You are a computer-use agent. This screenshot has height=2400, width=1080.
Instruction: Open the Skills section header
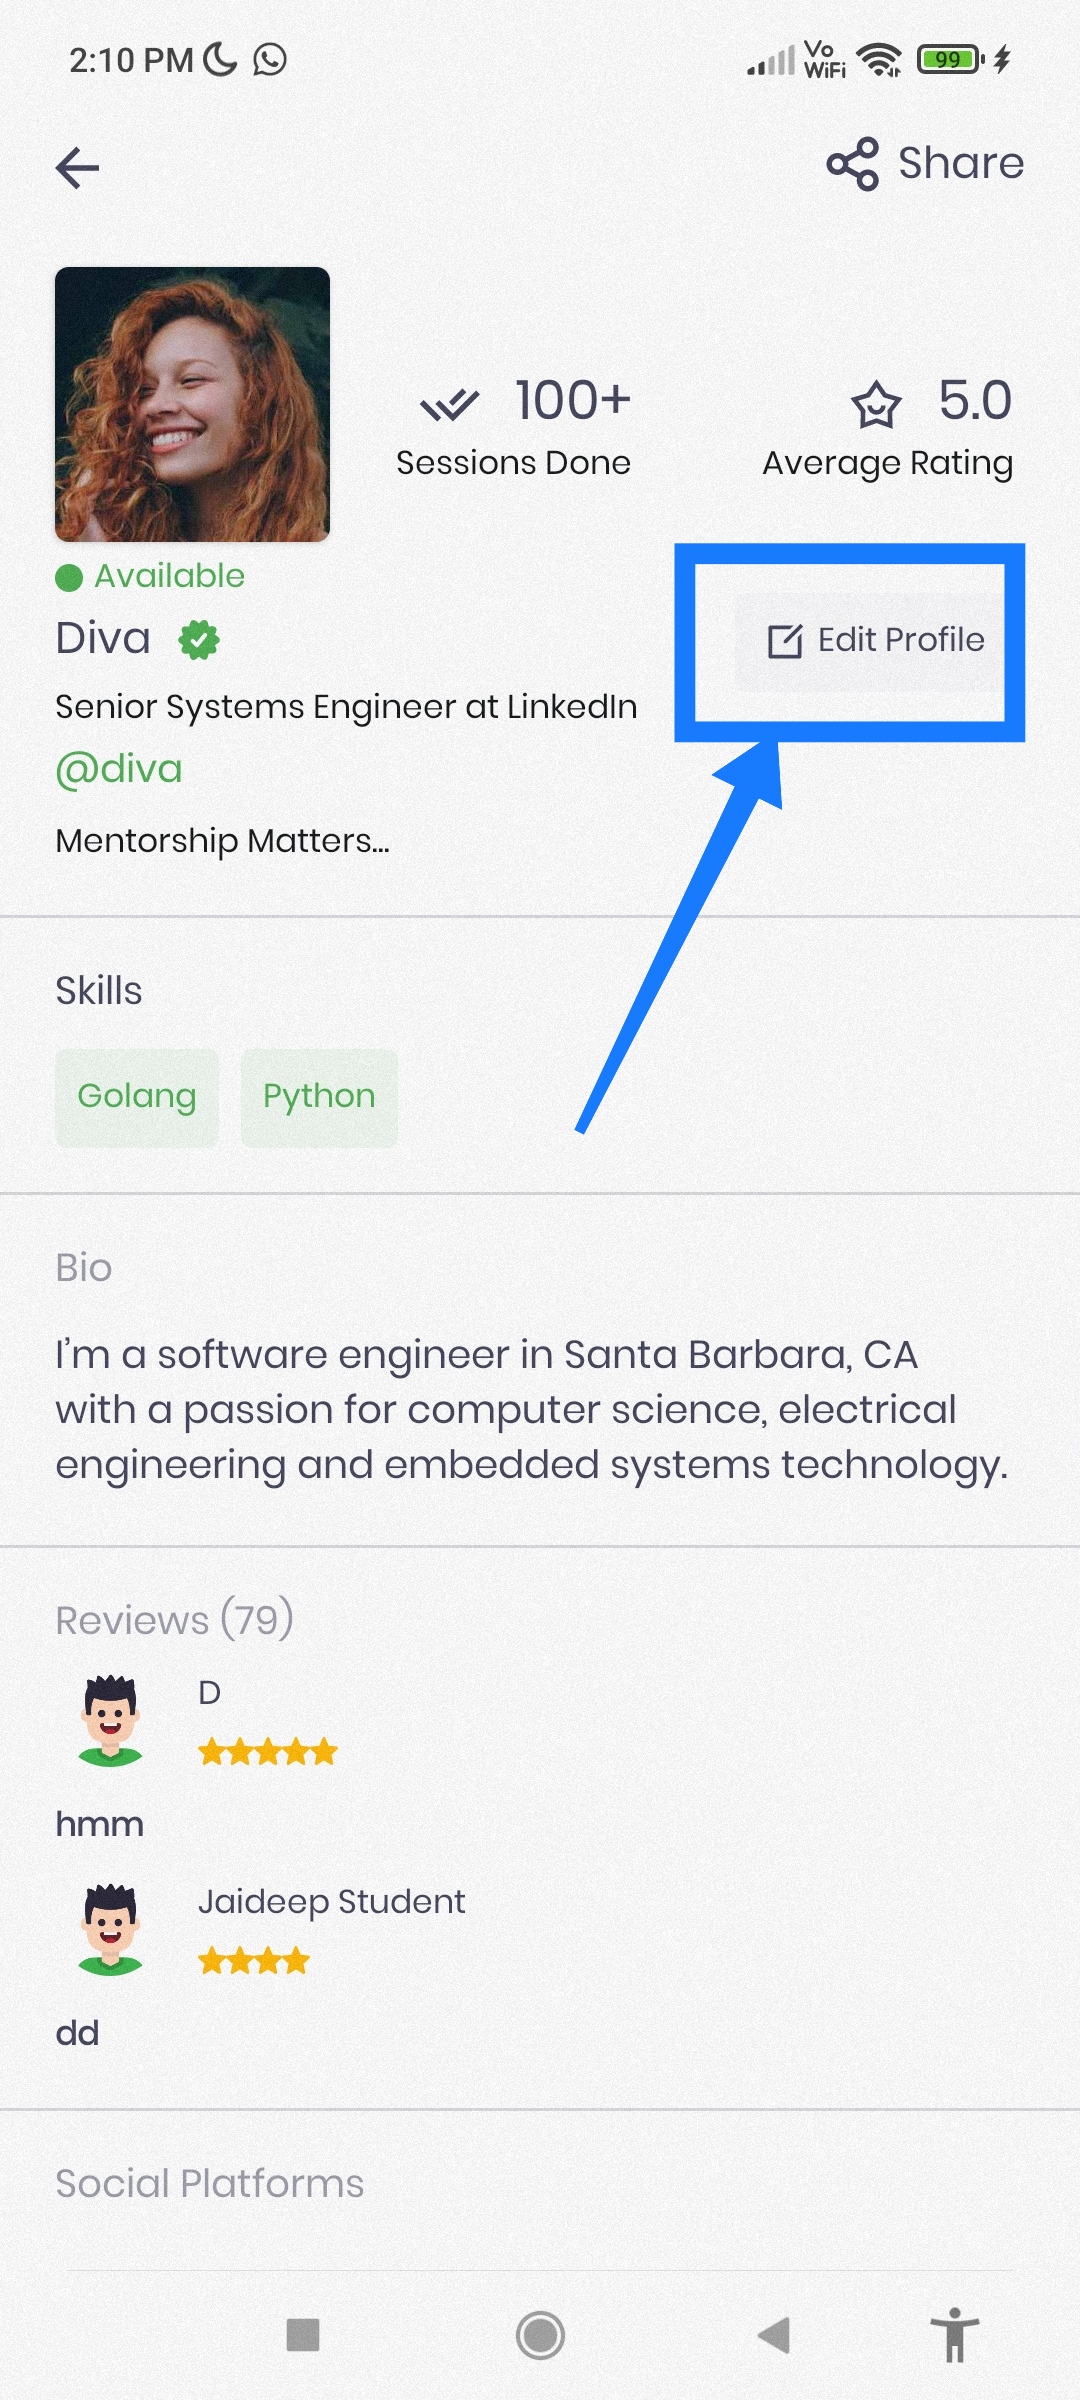tap(97, 990)
